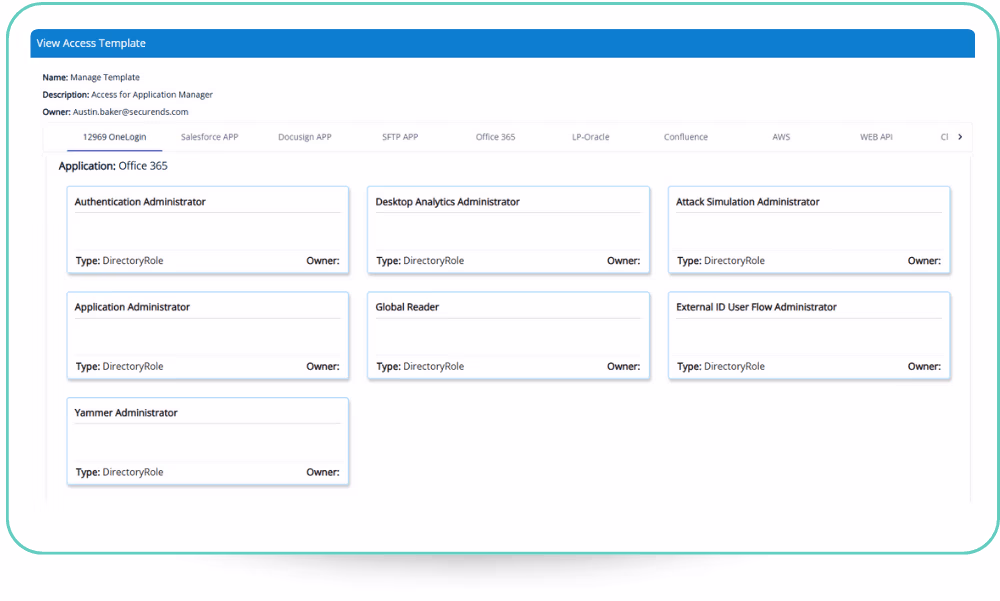The image size is (1000, 601).
Task: Go to the SFTP APP tab
Action: click(x=400, y=137)
